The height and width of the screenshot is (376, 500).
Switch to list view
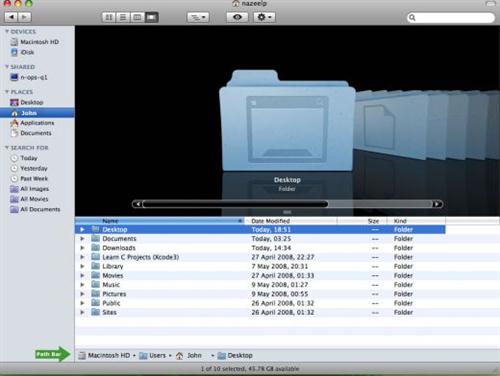pos(123,17)
